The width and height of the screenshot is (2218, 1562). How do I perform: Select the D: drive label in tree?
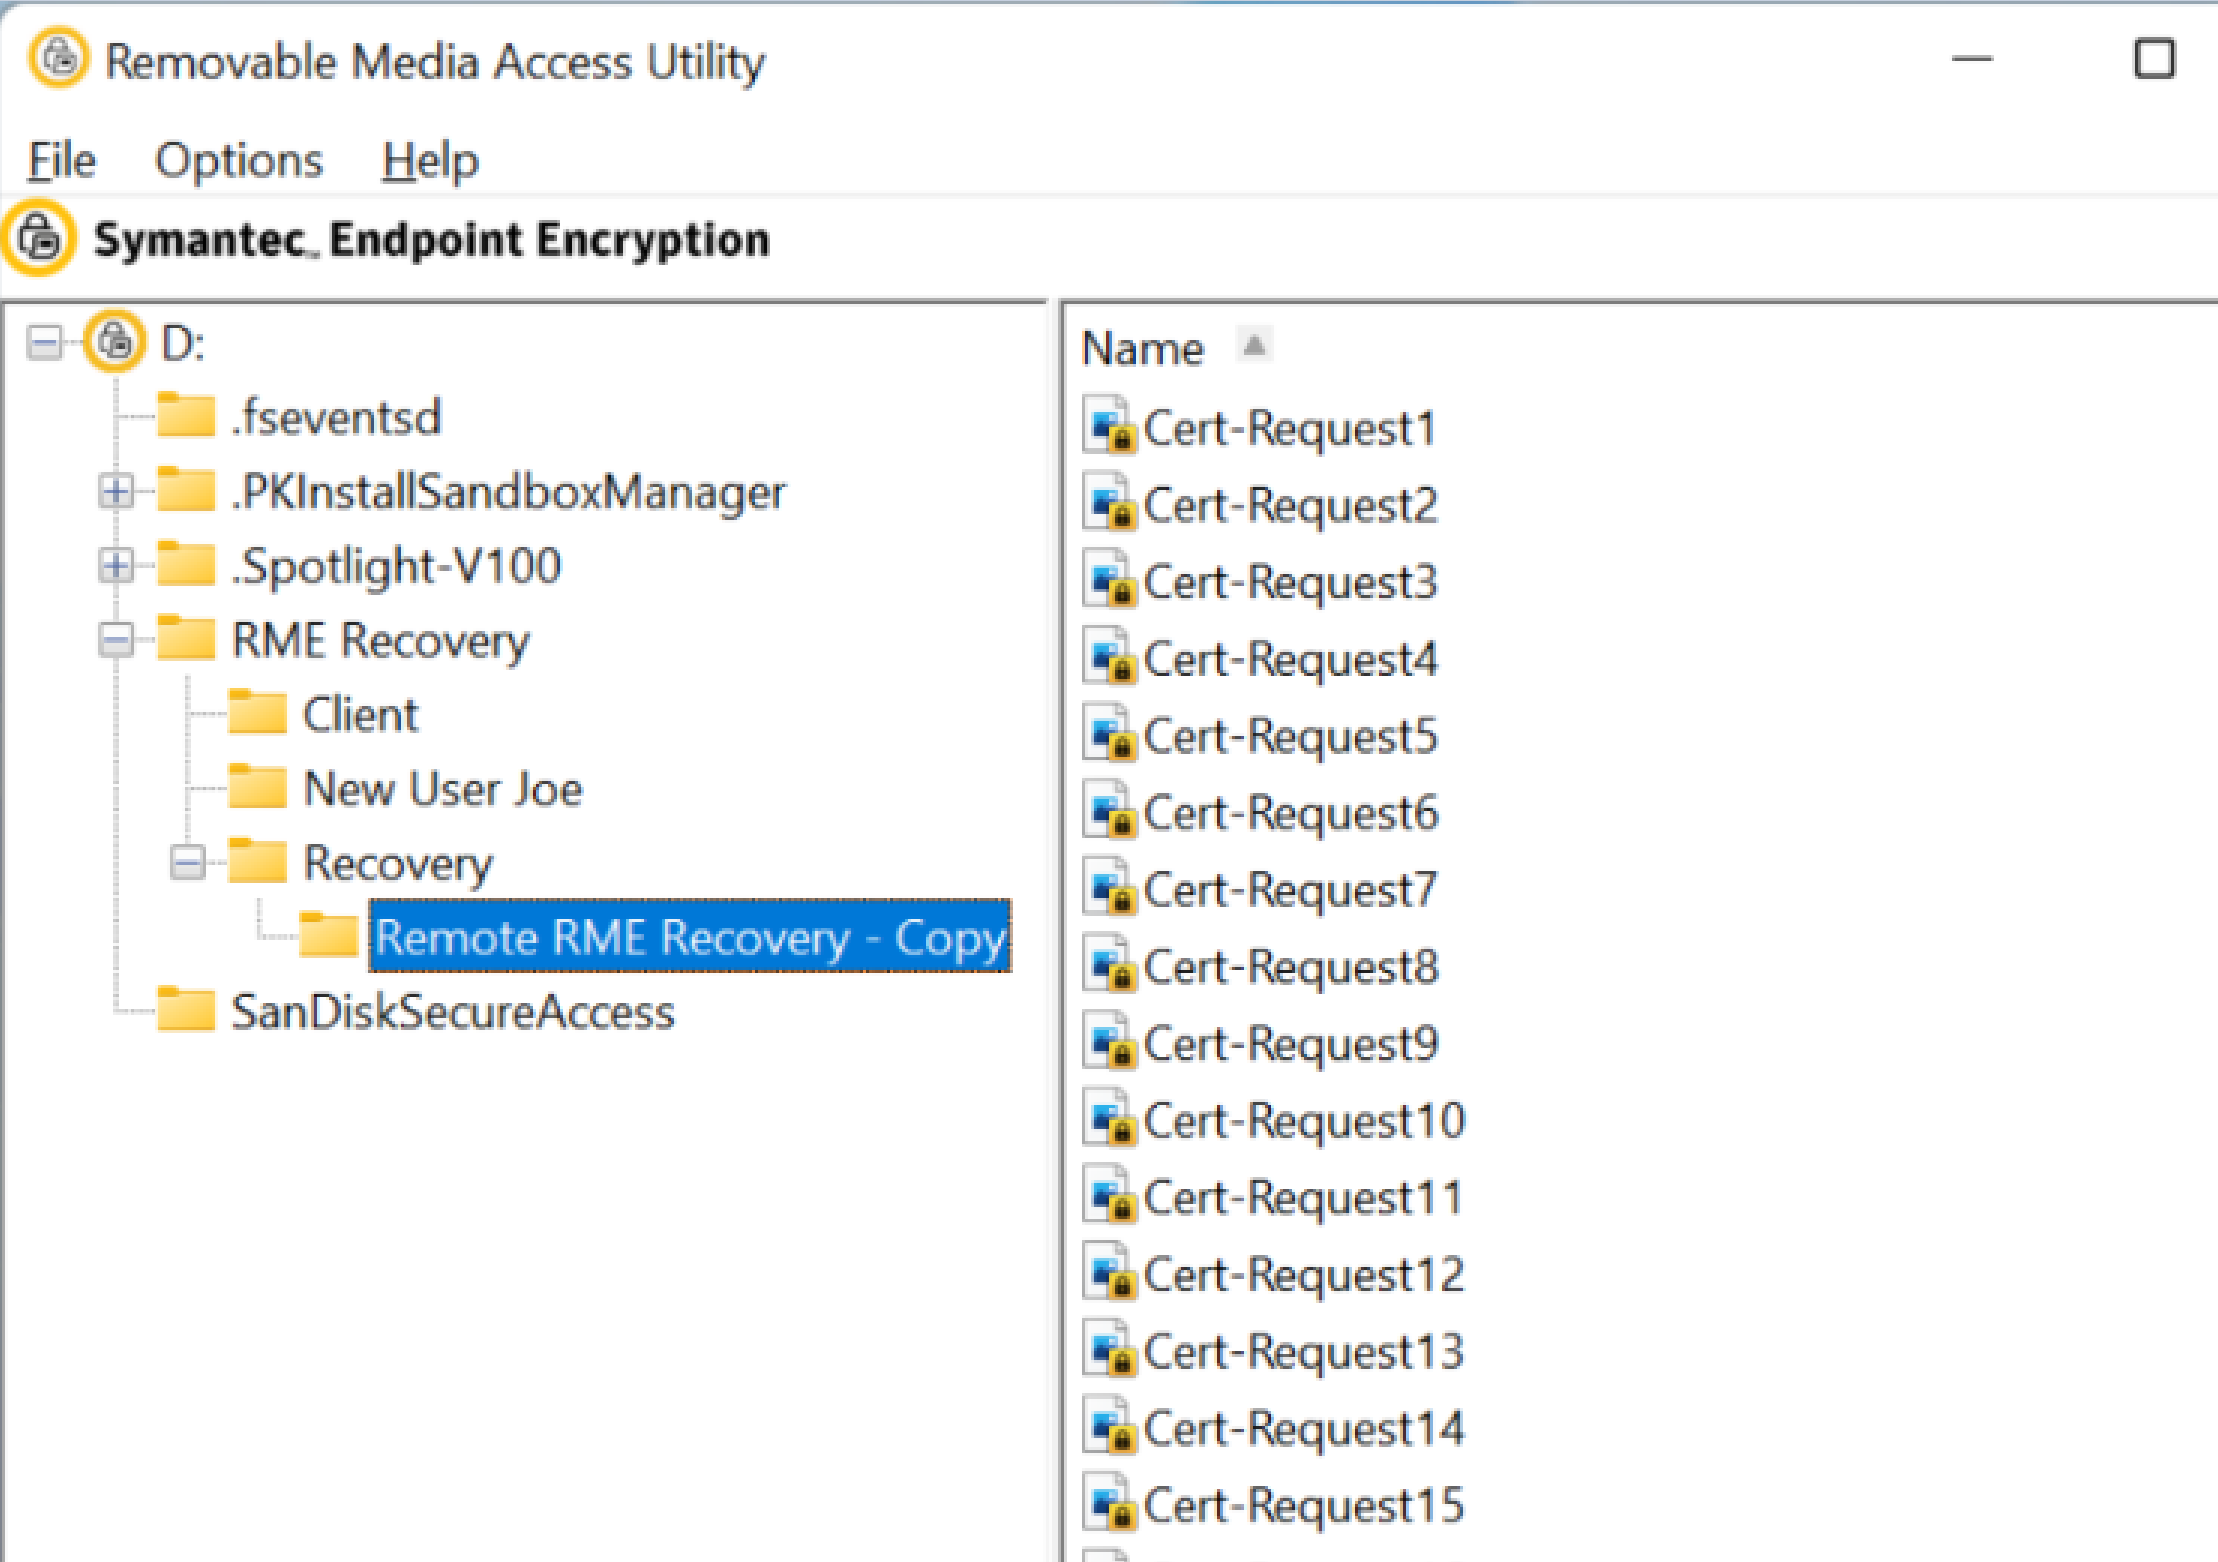click(183, 343)
